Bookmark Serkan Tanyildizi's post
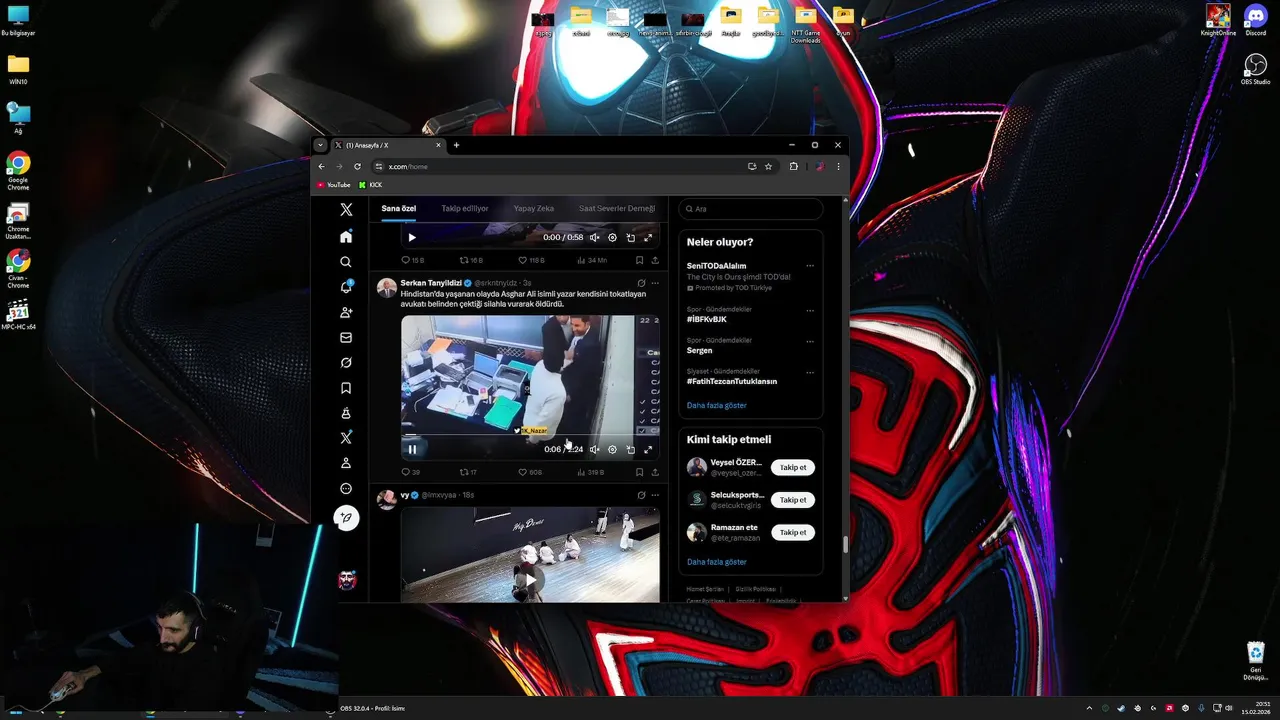1280x720 pixels. coord(640,472)
